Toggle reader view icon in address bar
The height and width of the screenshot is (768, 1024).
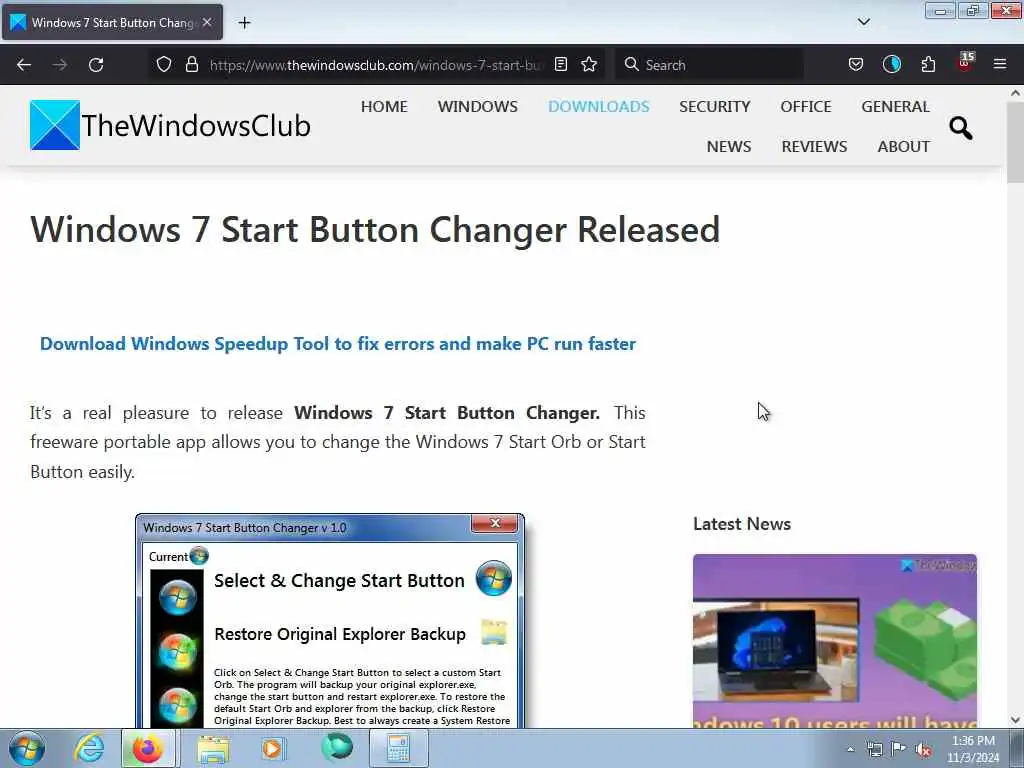point(560,65)
